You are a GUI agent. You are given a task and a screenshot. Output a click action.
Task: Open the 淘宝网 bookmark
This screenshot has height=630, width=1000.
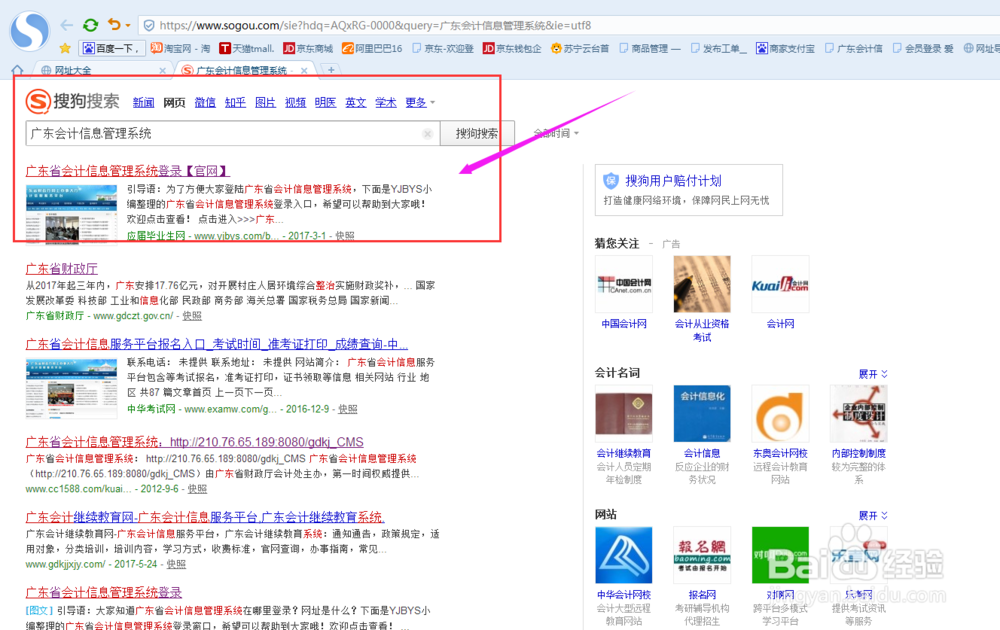(180, 48)
